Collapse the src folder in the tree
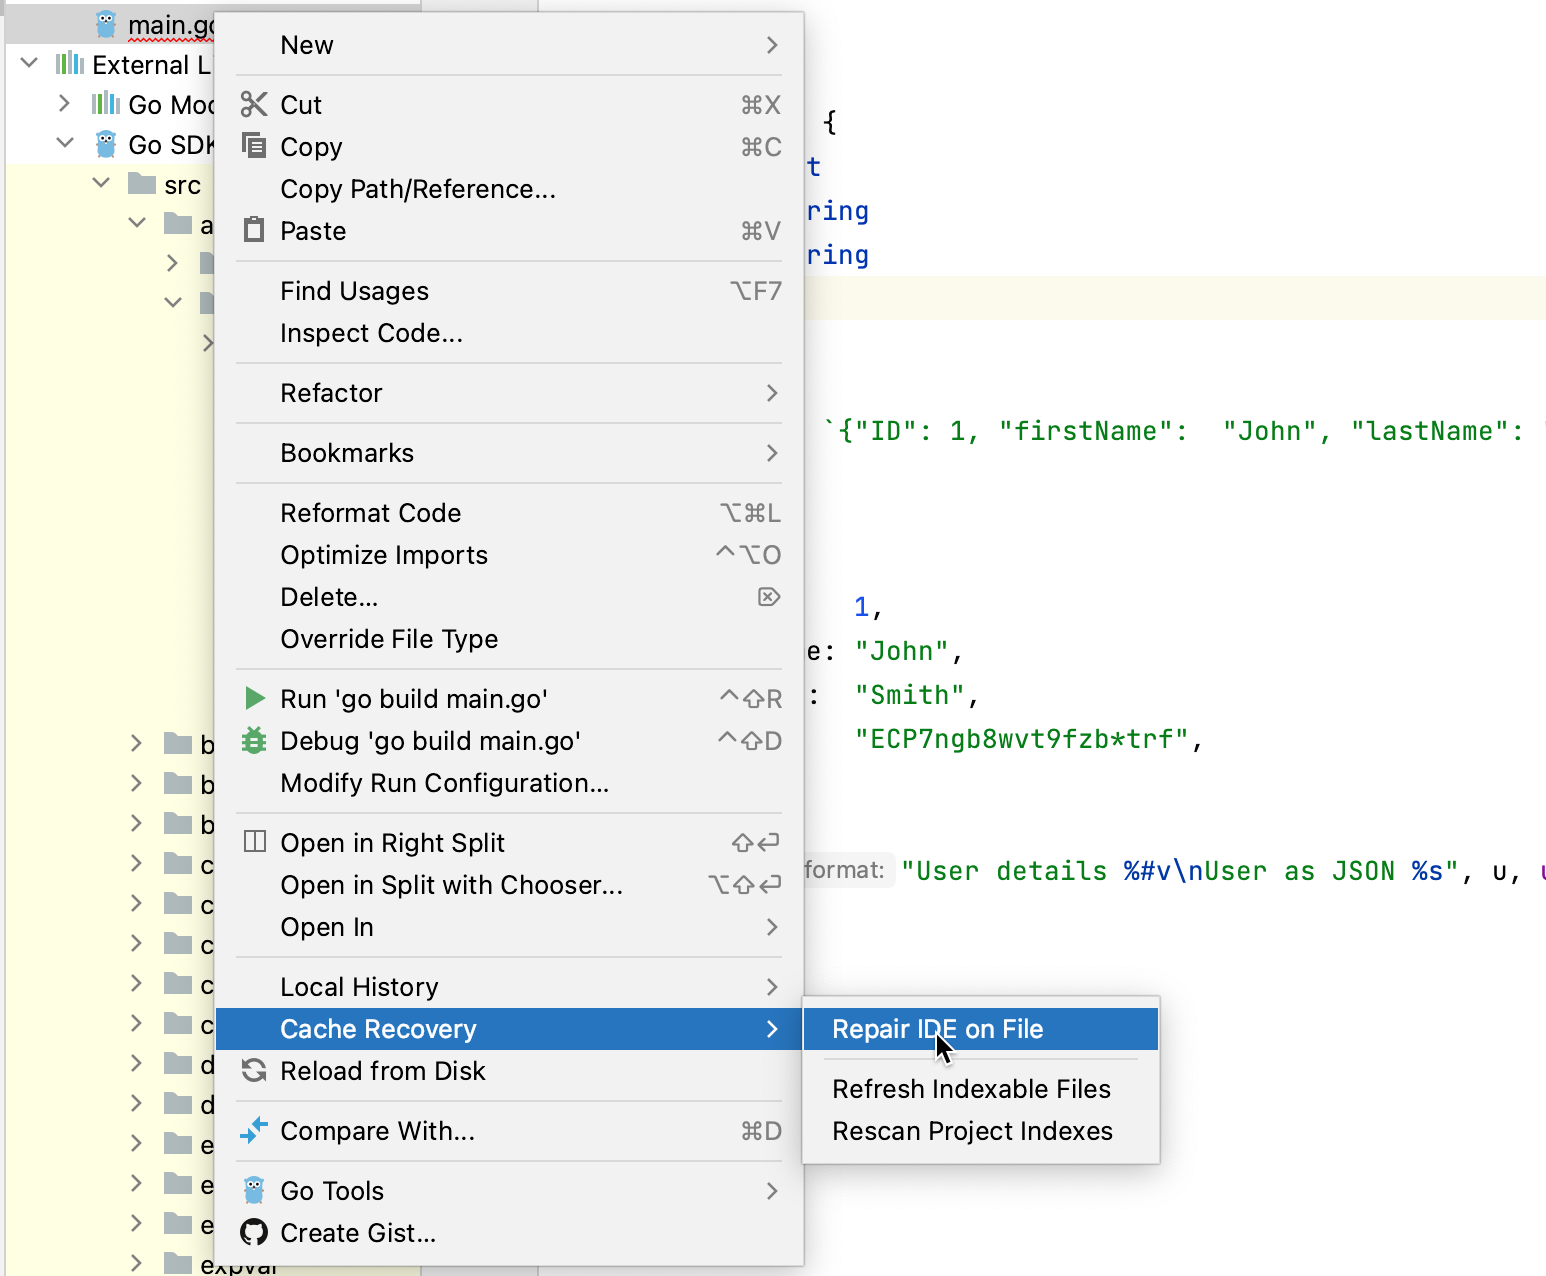The width and height of the screenshot is (1546, 1276). (x=100, y=183)
